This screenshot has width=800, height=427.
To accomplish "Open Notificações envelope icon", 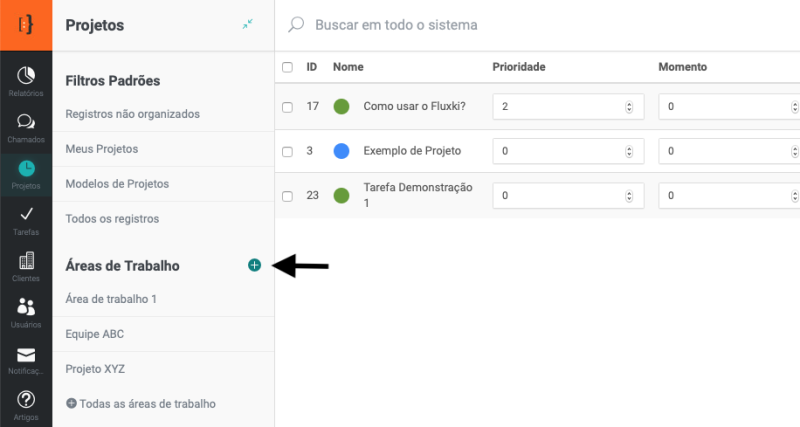I will 26,358.
